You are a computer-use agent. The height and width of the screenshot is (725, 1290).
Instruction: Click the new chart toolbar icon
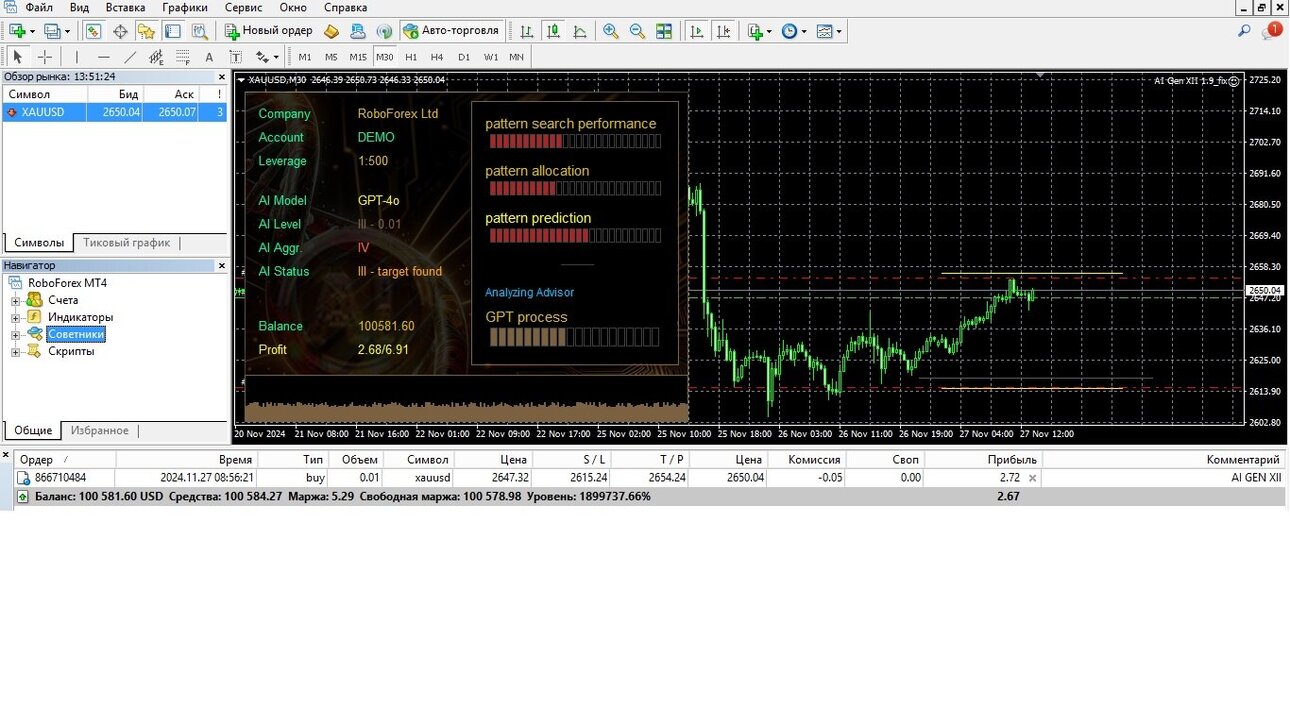16,31
